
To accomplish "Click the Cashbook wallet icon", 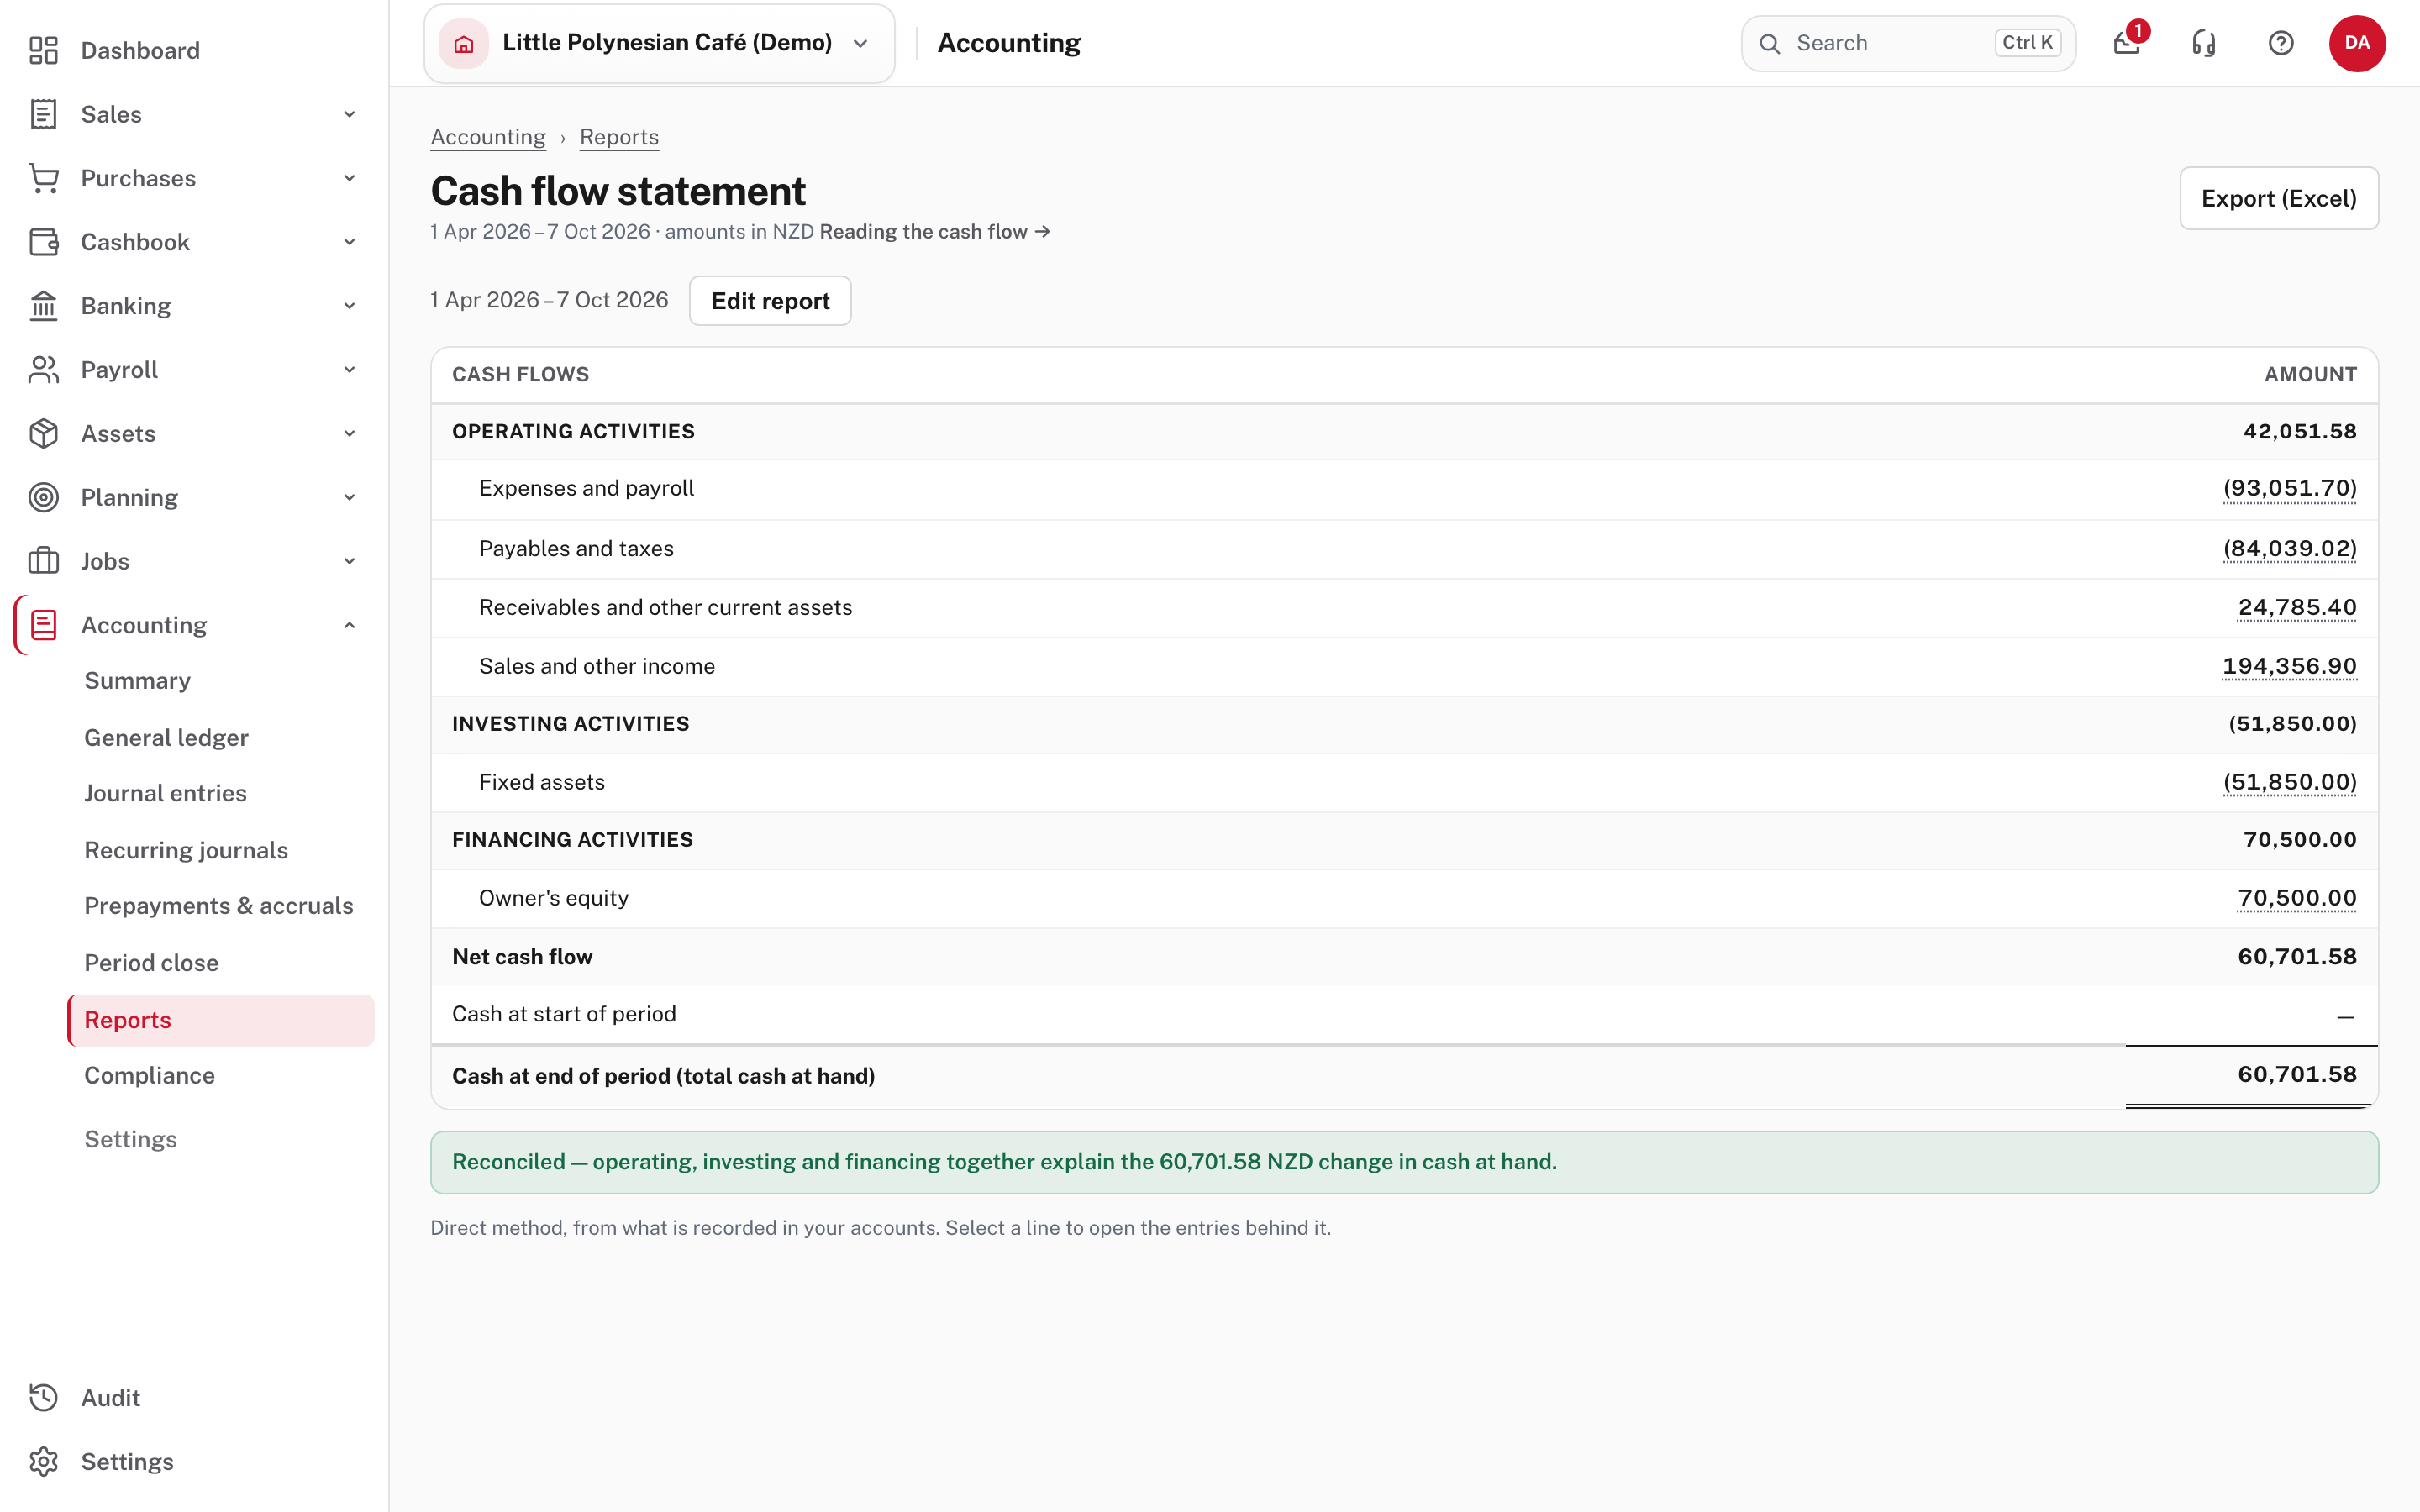I will click(x=44, y=242).
